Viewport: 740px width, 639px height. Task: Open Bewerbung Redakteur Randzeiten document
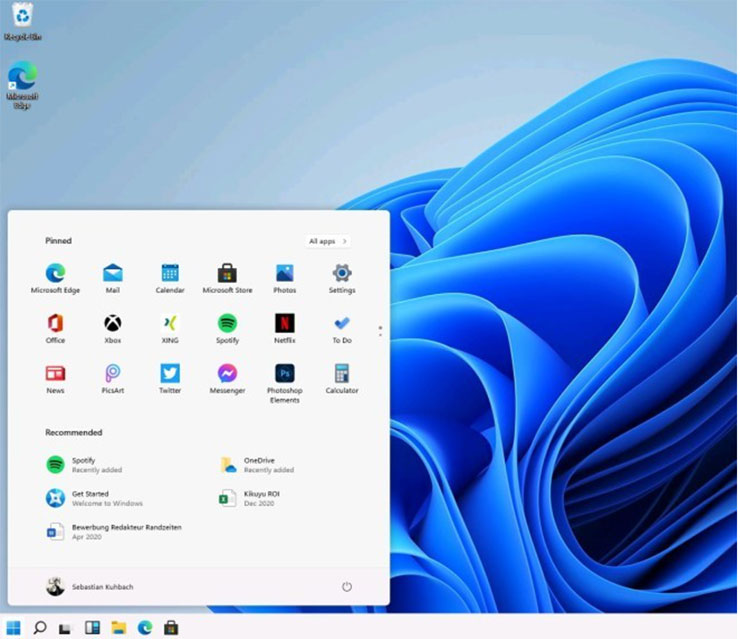114,532
